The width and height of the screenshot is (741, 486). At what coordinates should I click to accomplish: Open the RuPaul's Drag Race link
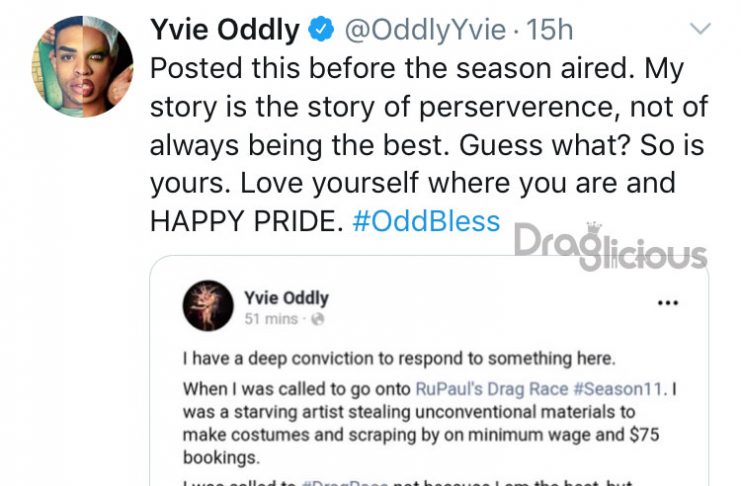point(491,389)
